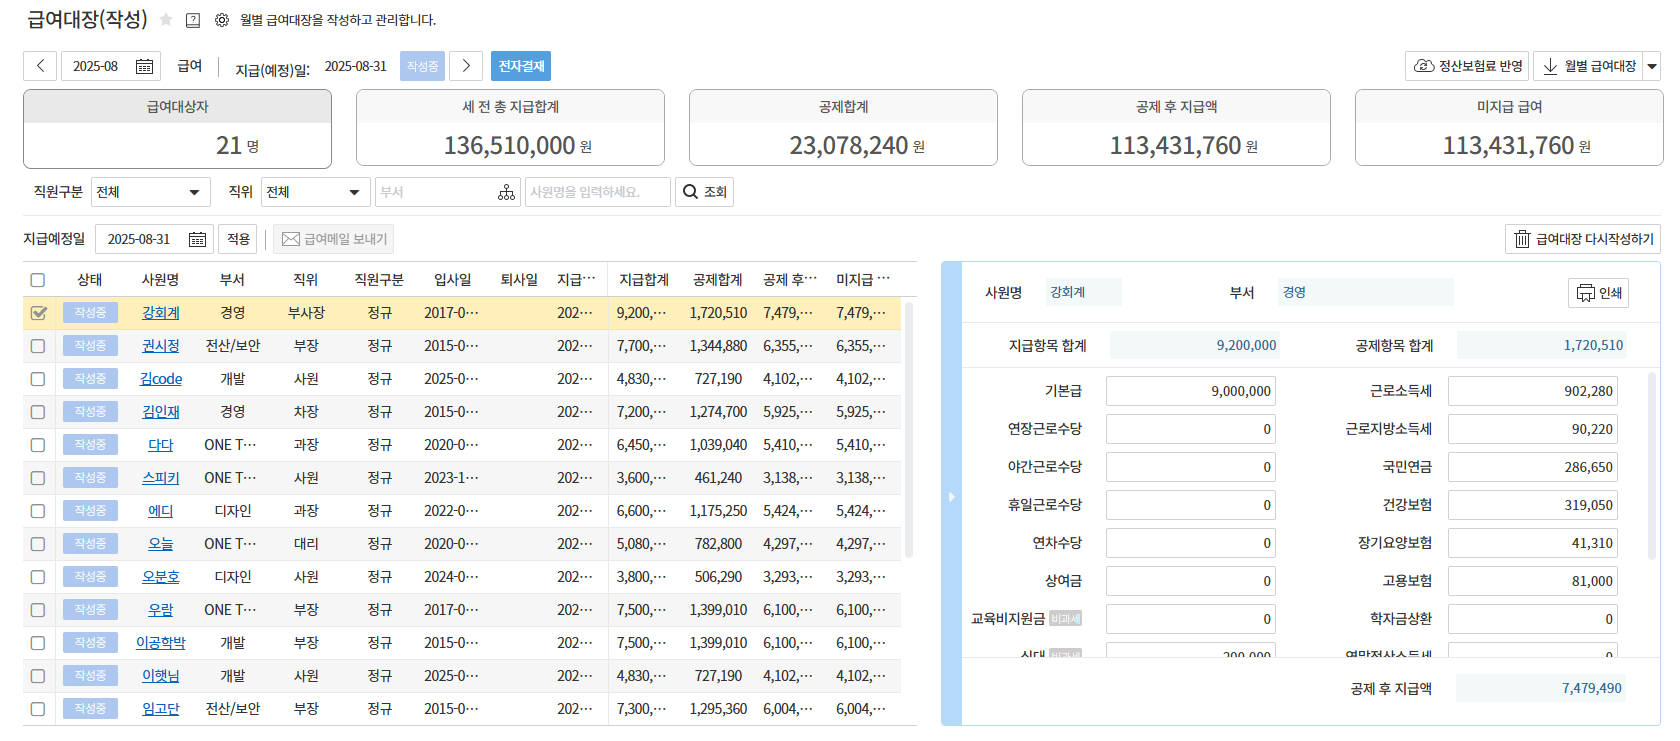This screenshot has height=741, width=1680.
Task: Select the 미지급 급여 summary card
Action: (x=1508, y=128)
